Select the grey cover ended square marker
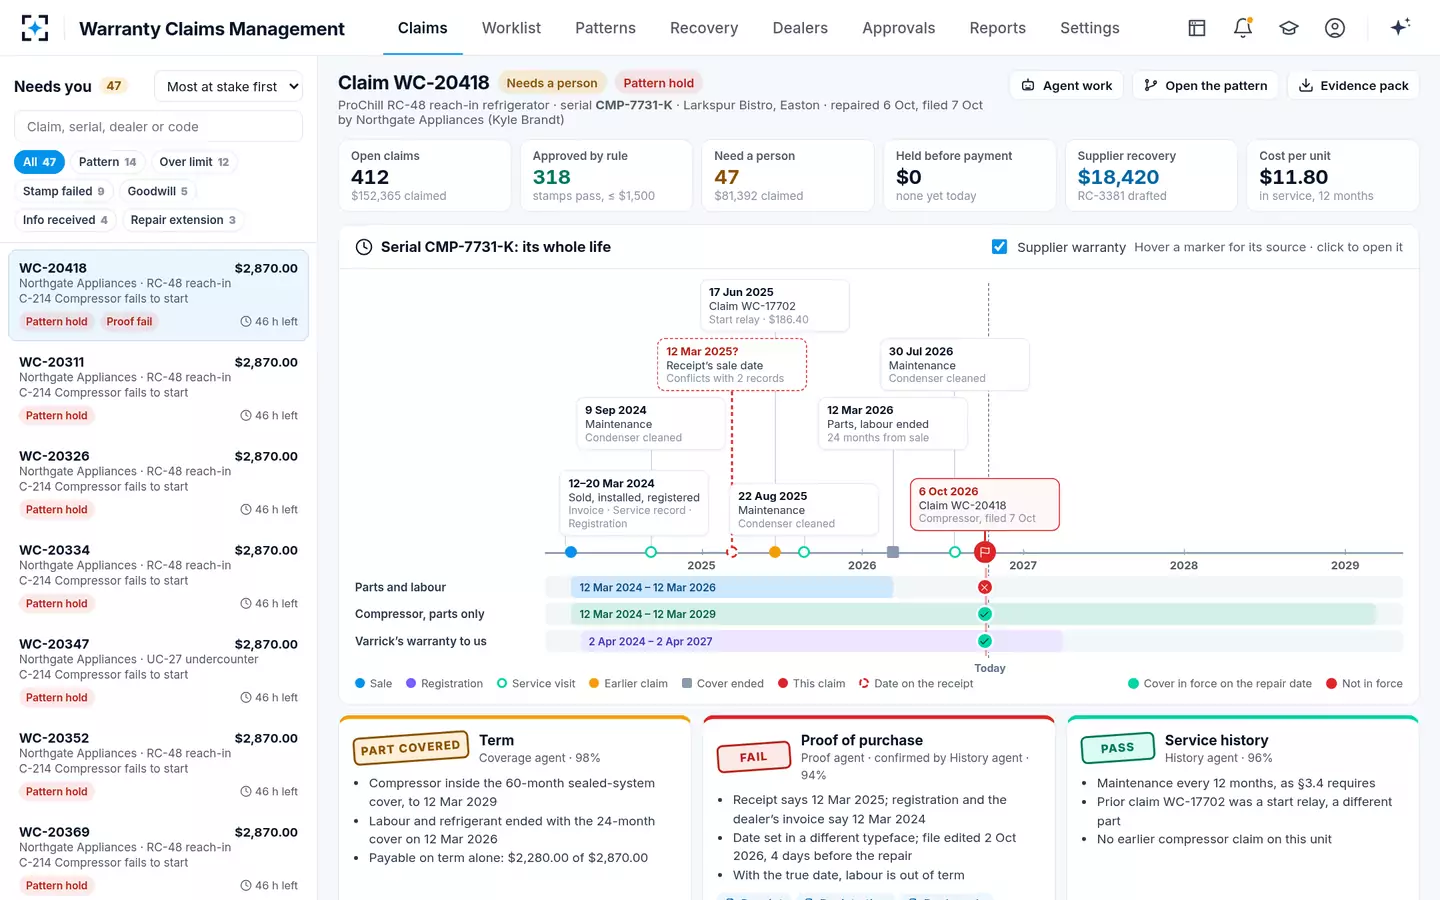Image resolution: width=1440 pixels, height=900 pixels. point(893,552)
